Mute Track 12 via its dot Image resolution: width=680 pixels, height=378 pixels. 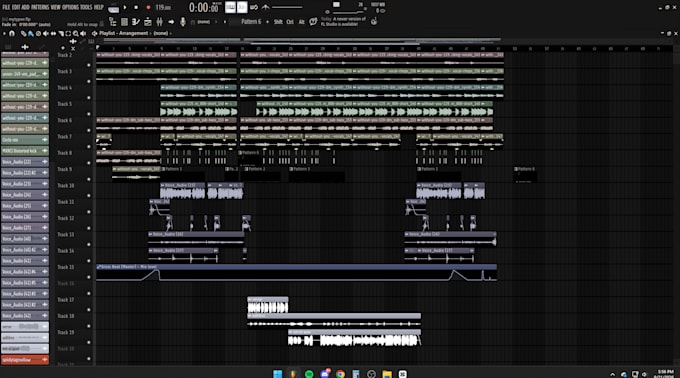[89, 228]
